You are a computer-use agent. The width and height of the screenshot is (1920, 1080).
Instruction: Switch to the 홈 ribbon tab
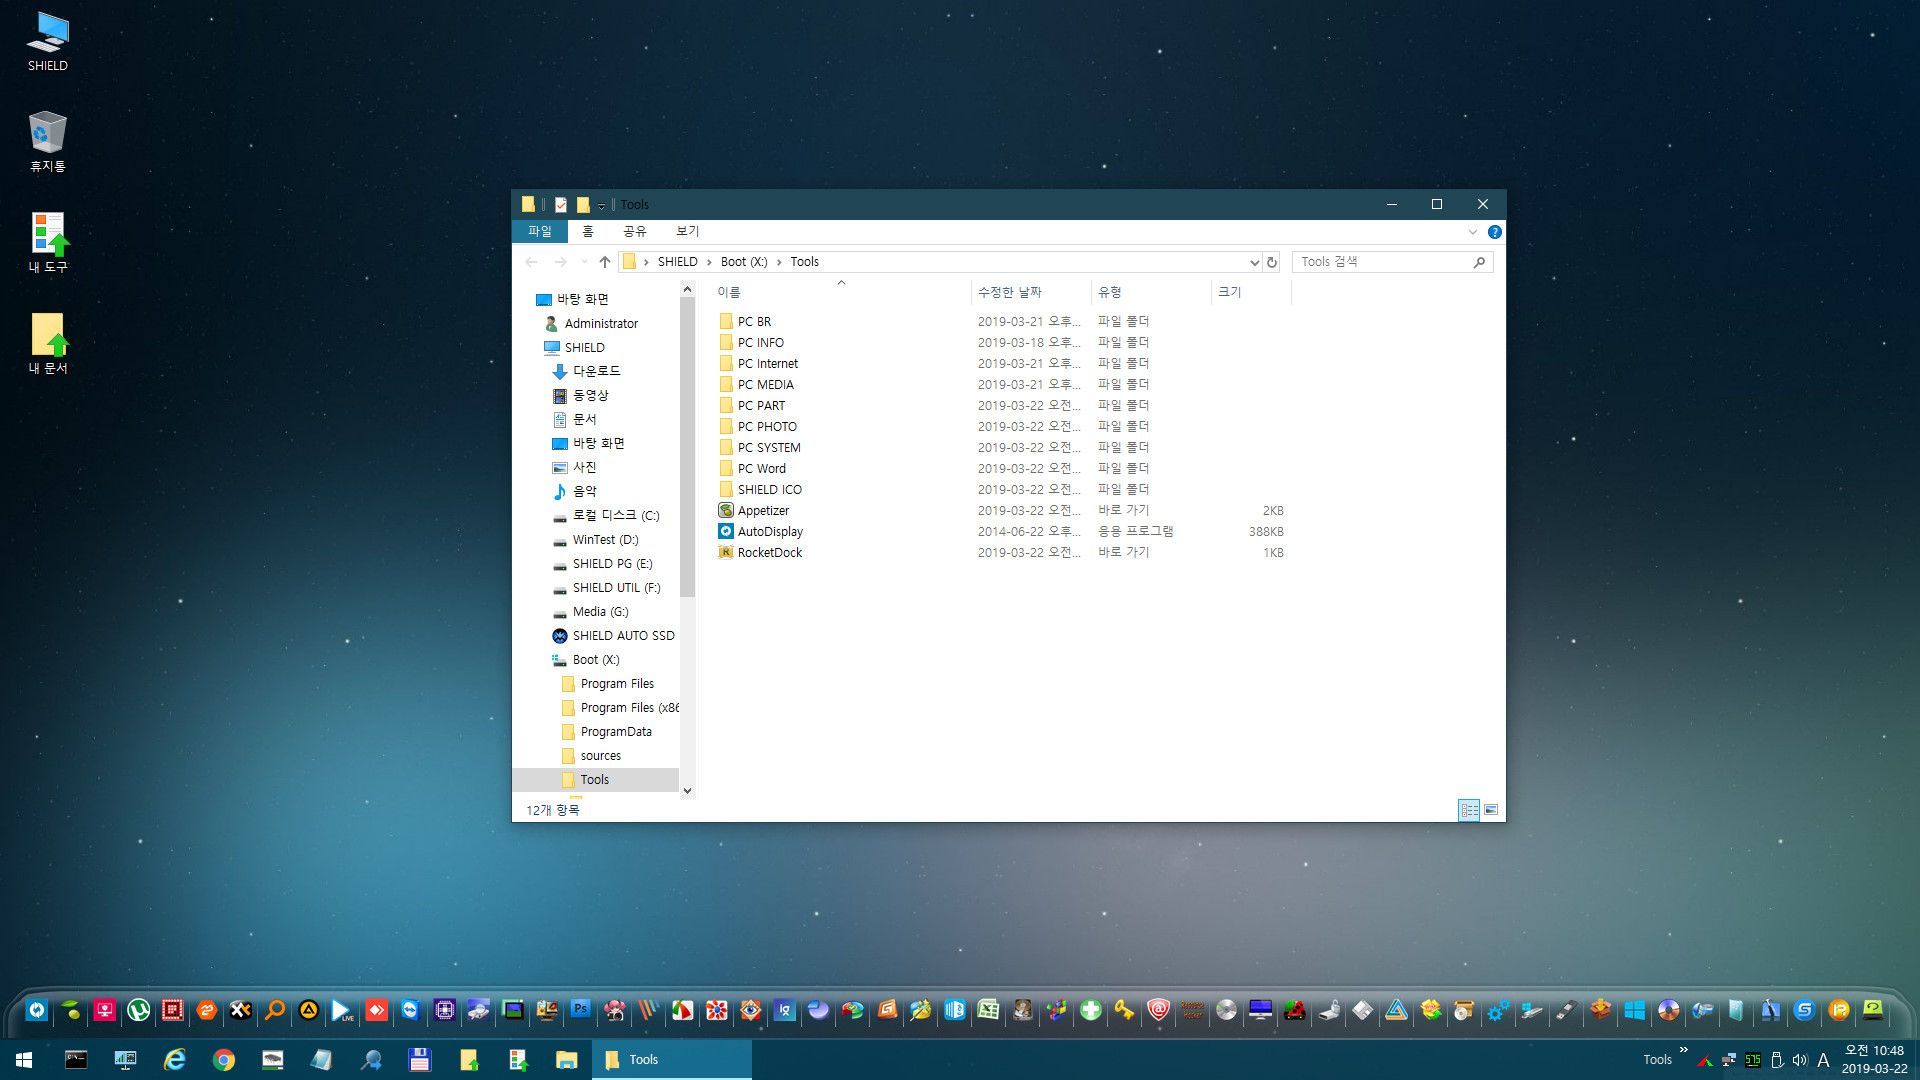pyautogui.click(x=588, y=231)
